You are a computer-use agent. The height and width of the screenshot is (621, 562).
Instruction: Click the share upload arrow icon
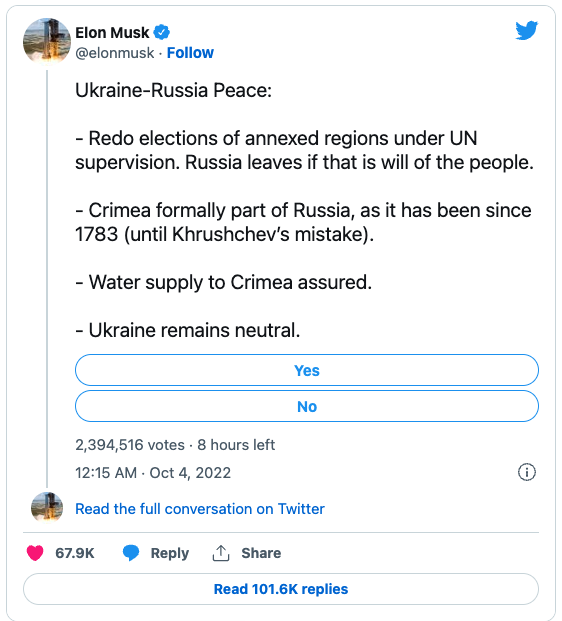point(221,553)
